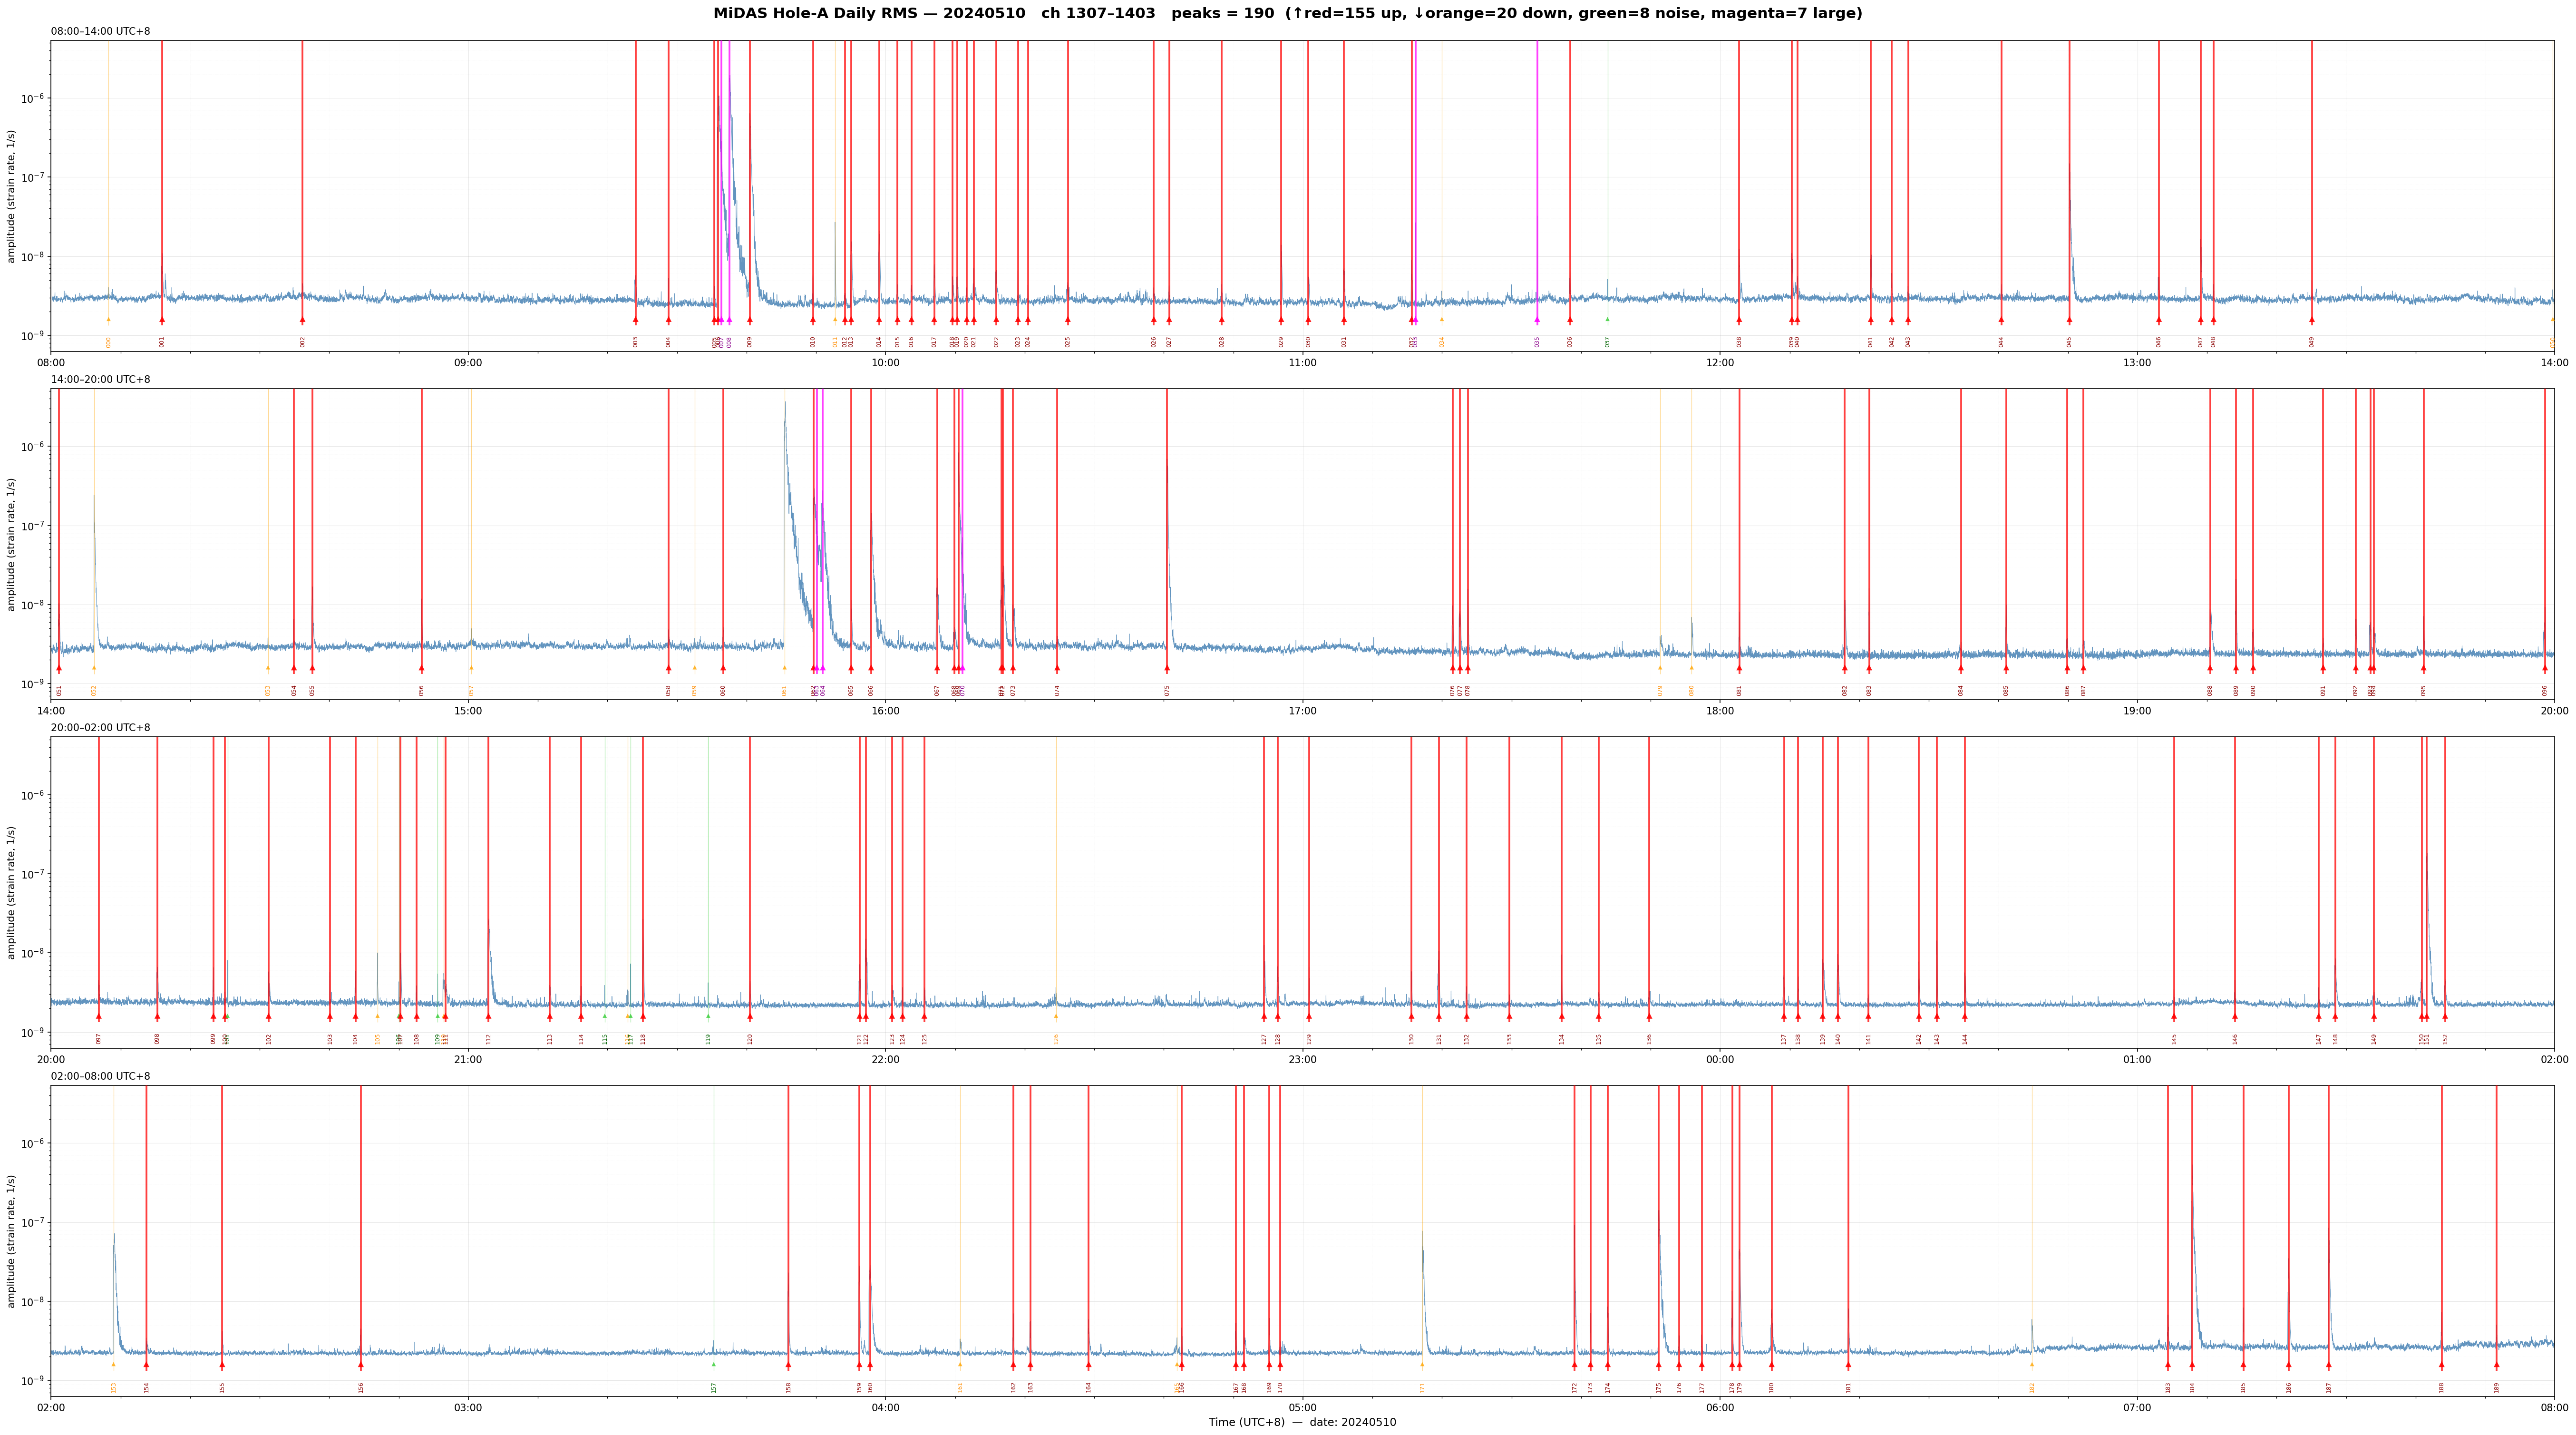
Task: Click the 03:00 x-axis tick label
Action: tap(468, 1408)
